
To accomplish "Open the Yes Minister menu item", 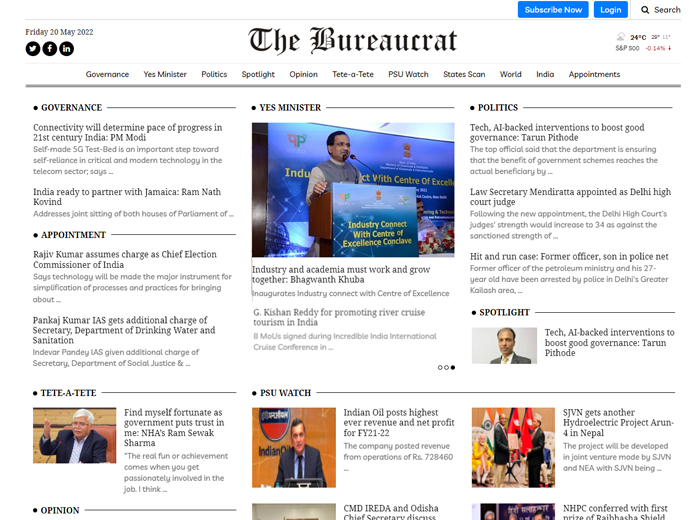I will 165,74.
